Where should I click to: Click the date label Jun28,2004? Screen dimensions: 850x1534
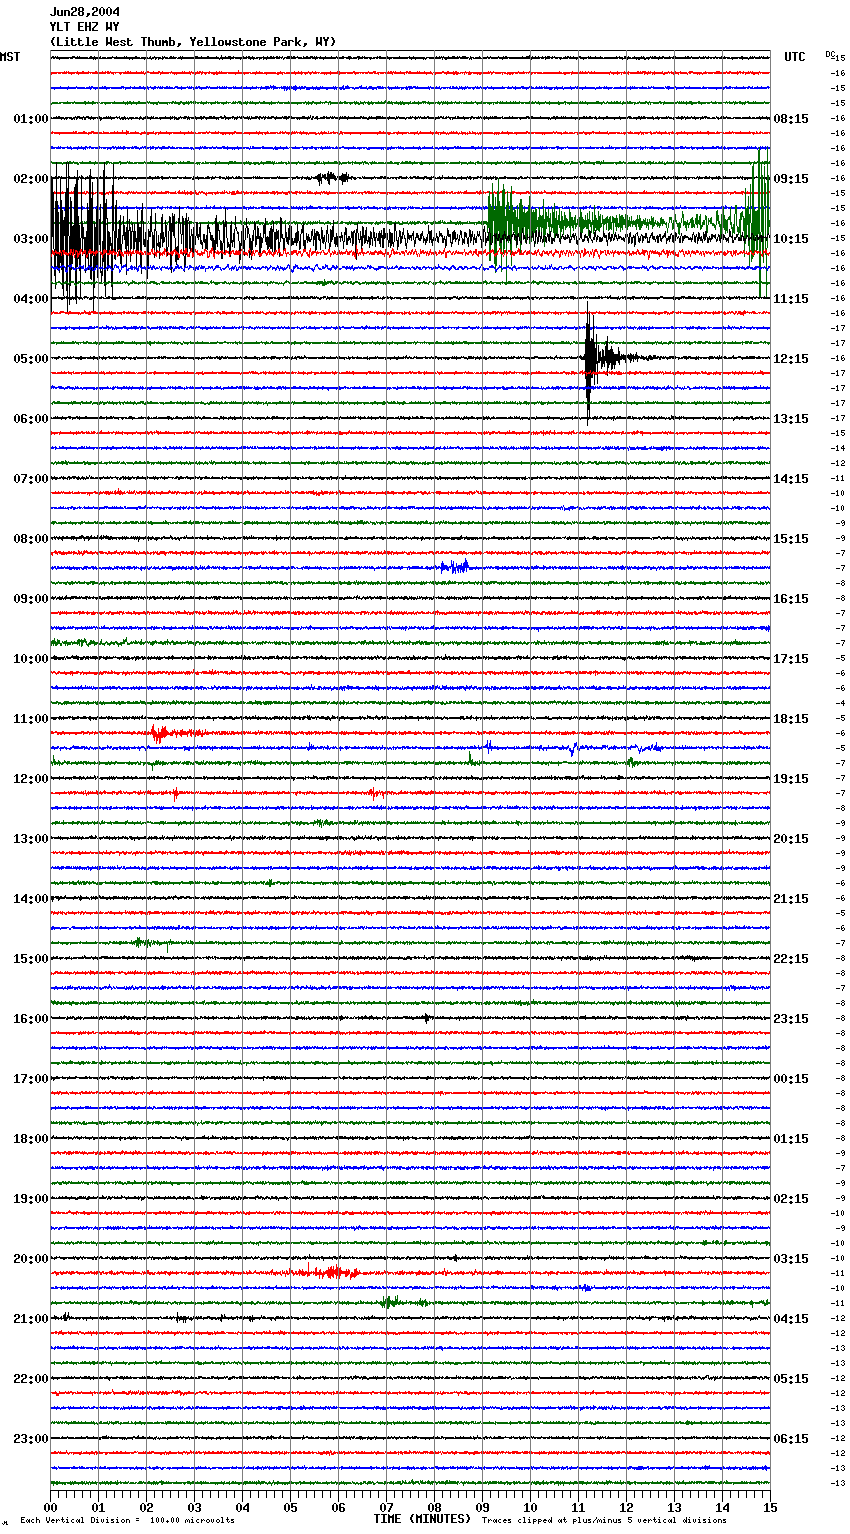point(85,12)
